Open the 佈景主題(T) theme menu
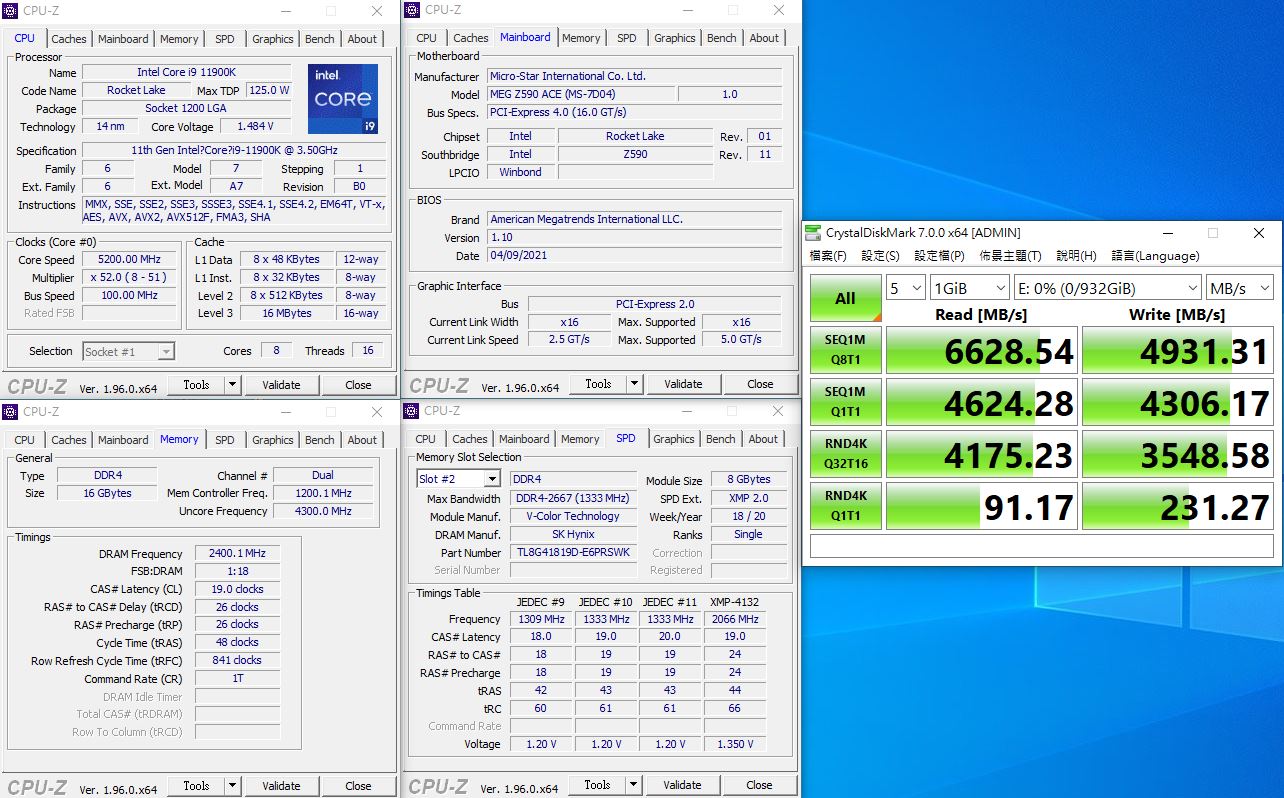The width and height of the screenshot is (1284, 798). pos(1010,256)
